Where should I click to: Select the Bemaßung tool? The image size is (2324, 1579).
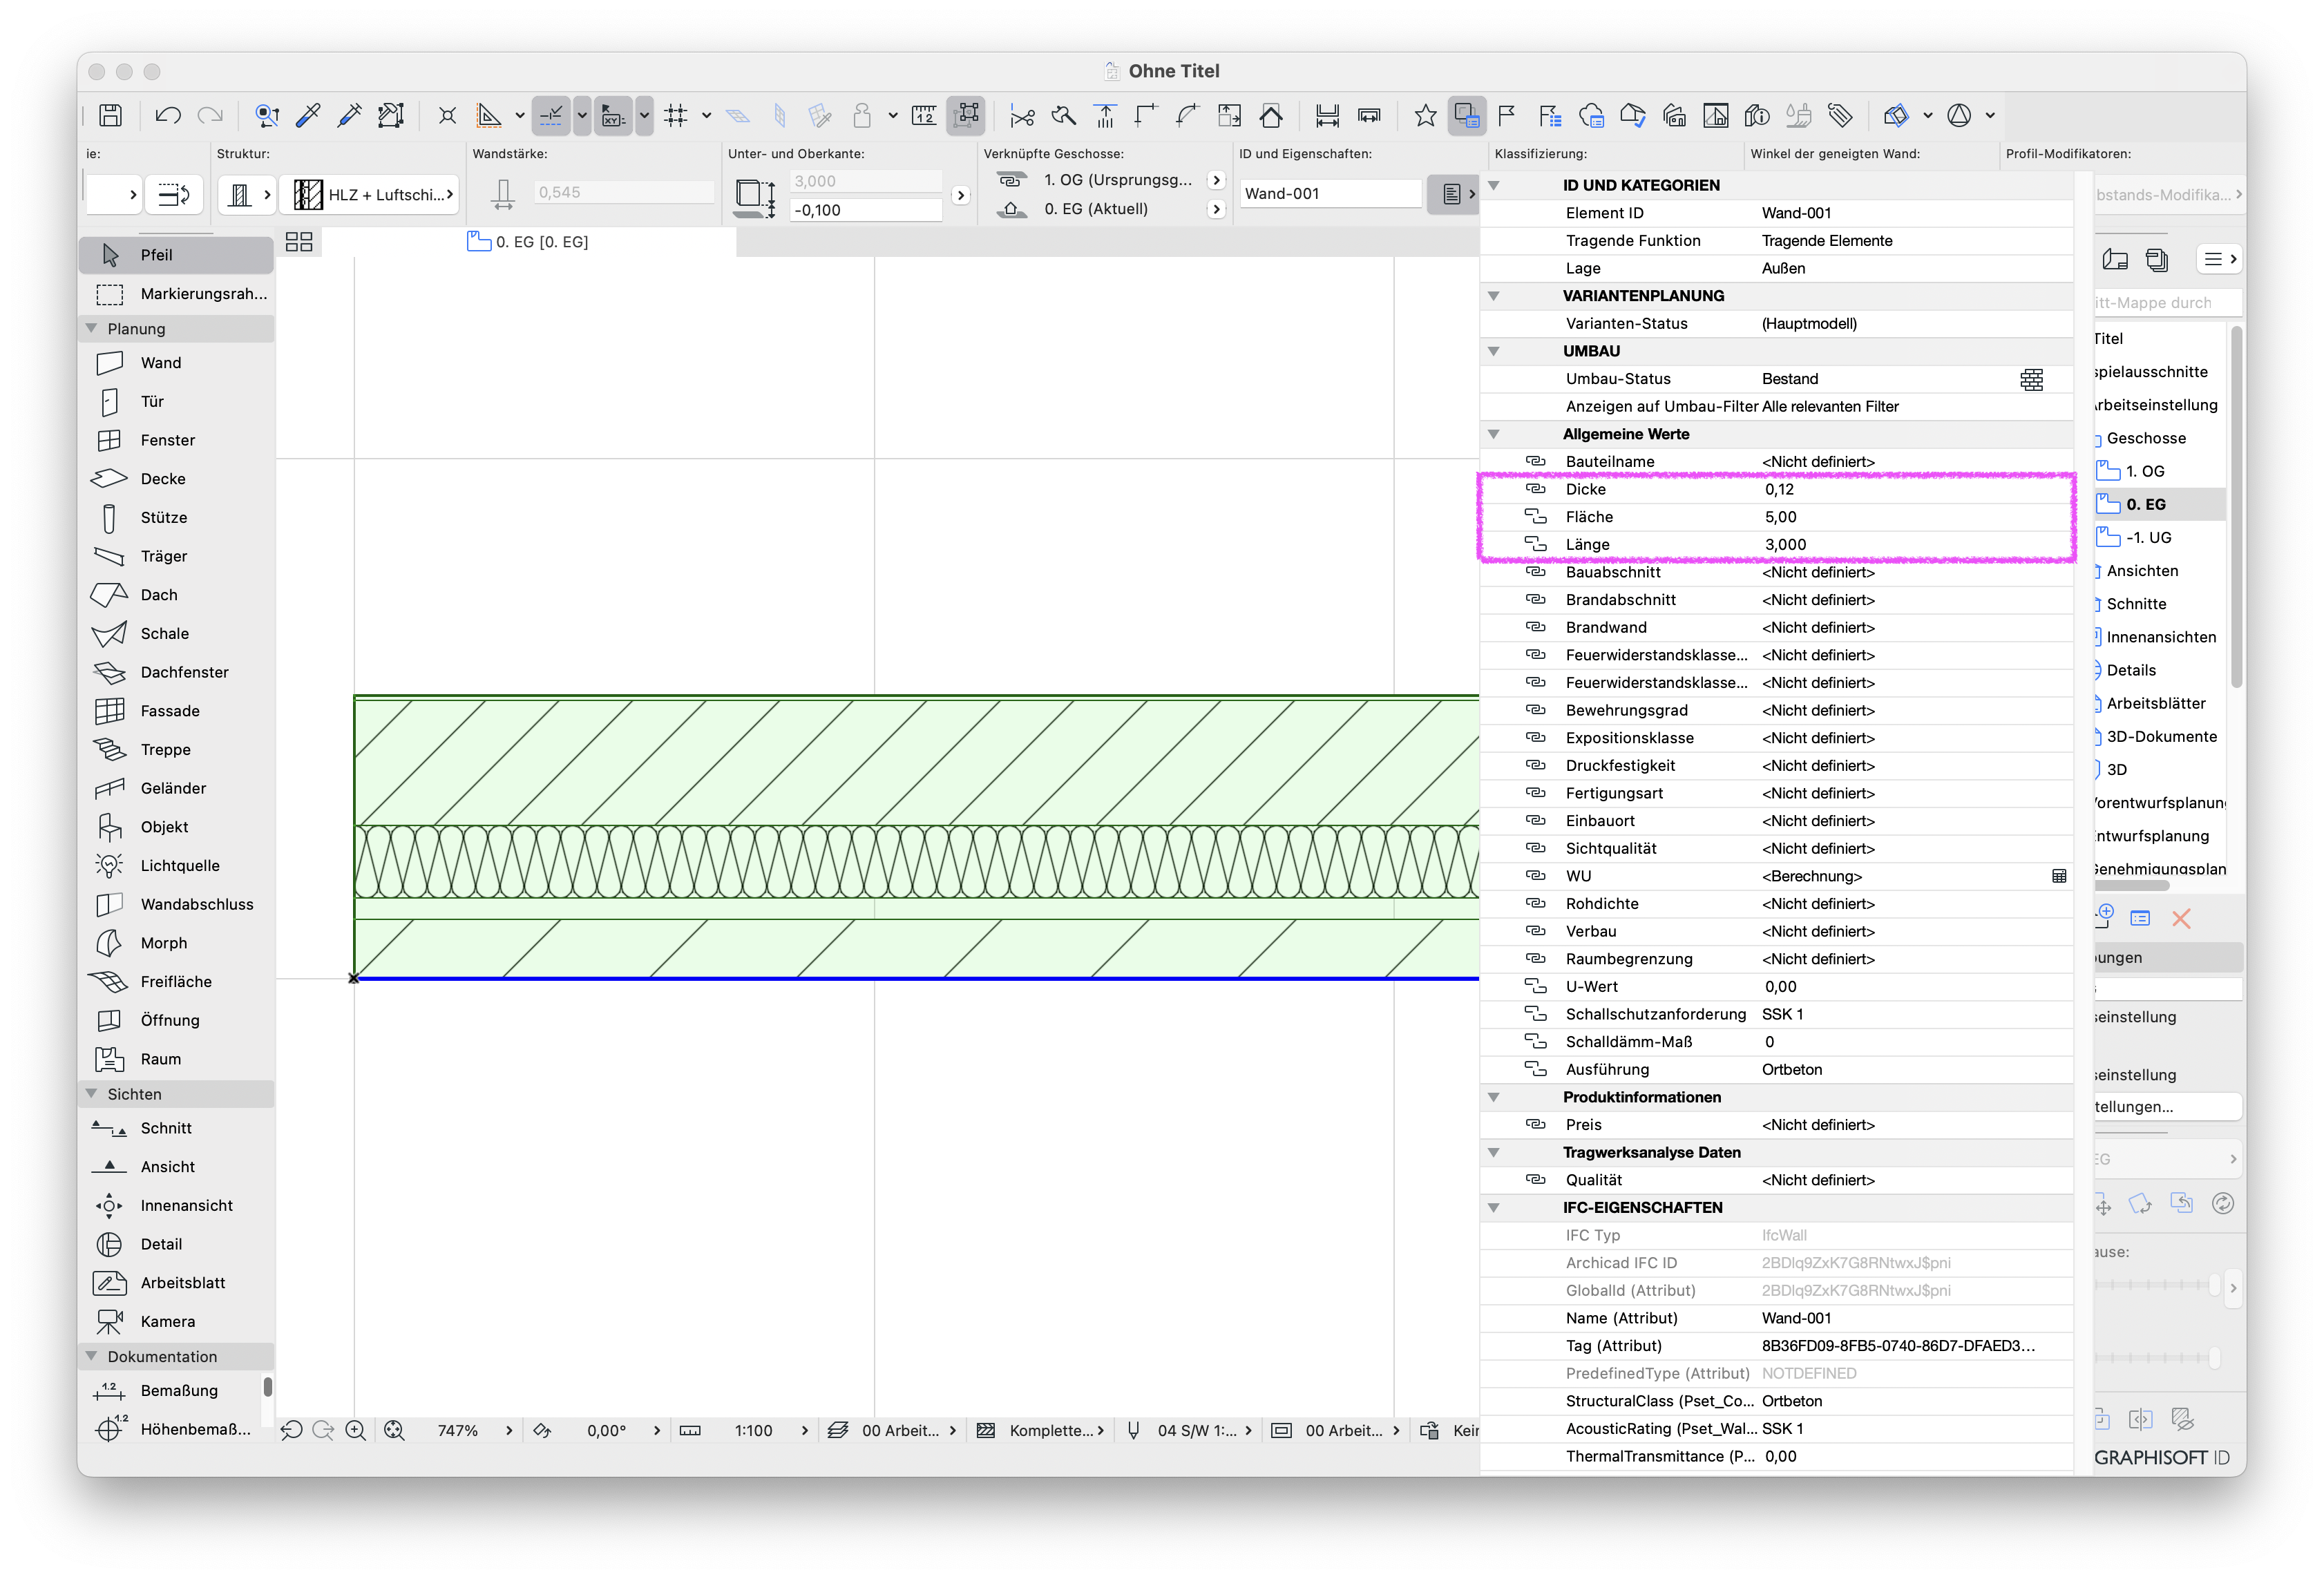(x=176, y=1391)
